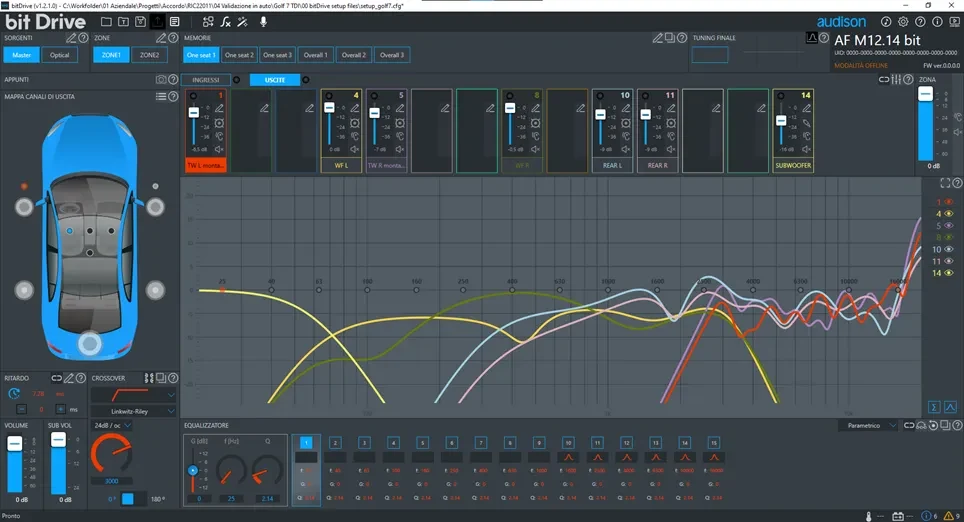Click speaker settings icon on channel 10
The image size is (964, 522).
(626, 123)
